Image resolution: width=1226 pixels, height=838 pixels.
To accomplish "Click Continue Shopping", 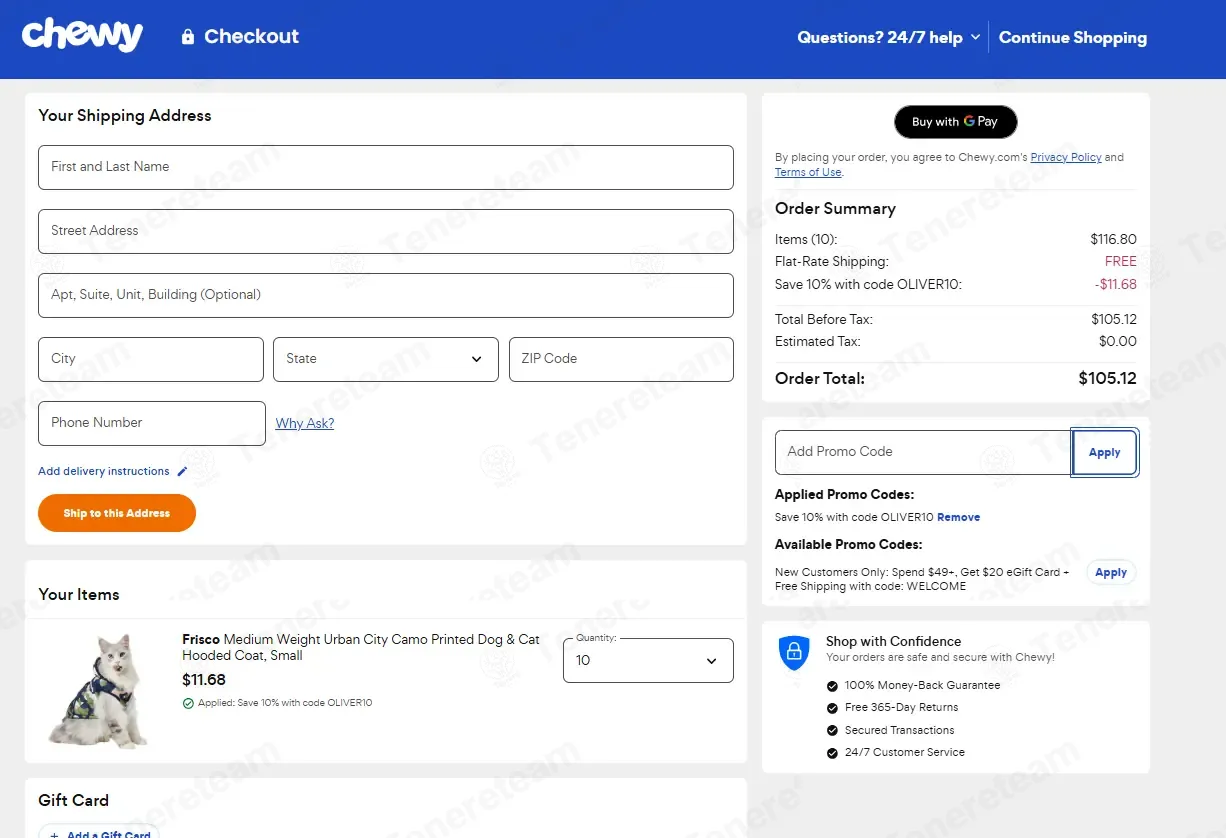I will 1073,38.
